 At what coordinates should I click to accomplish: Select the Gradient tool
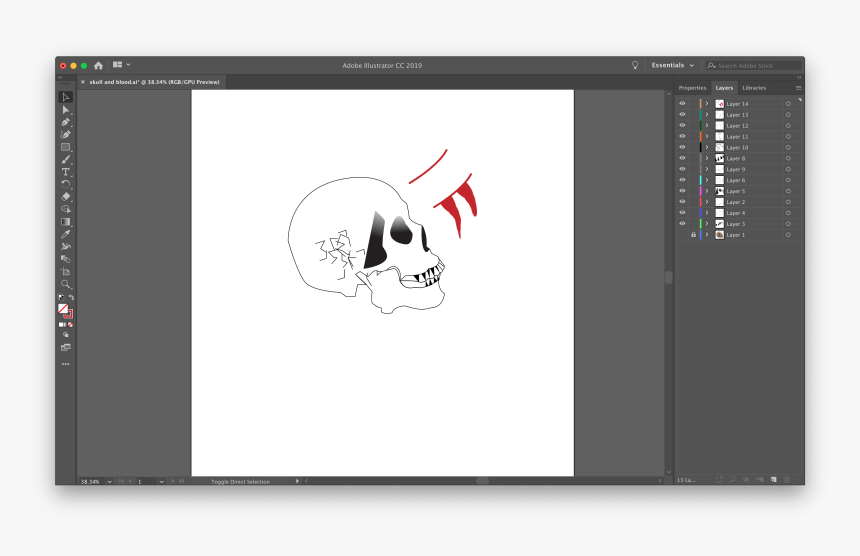[x=65, y=222]
